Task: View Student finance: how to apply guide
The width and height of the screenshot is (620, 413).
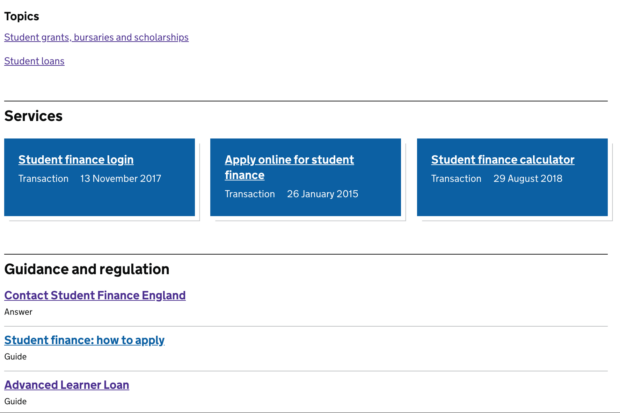Action: tap(84, 340)
